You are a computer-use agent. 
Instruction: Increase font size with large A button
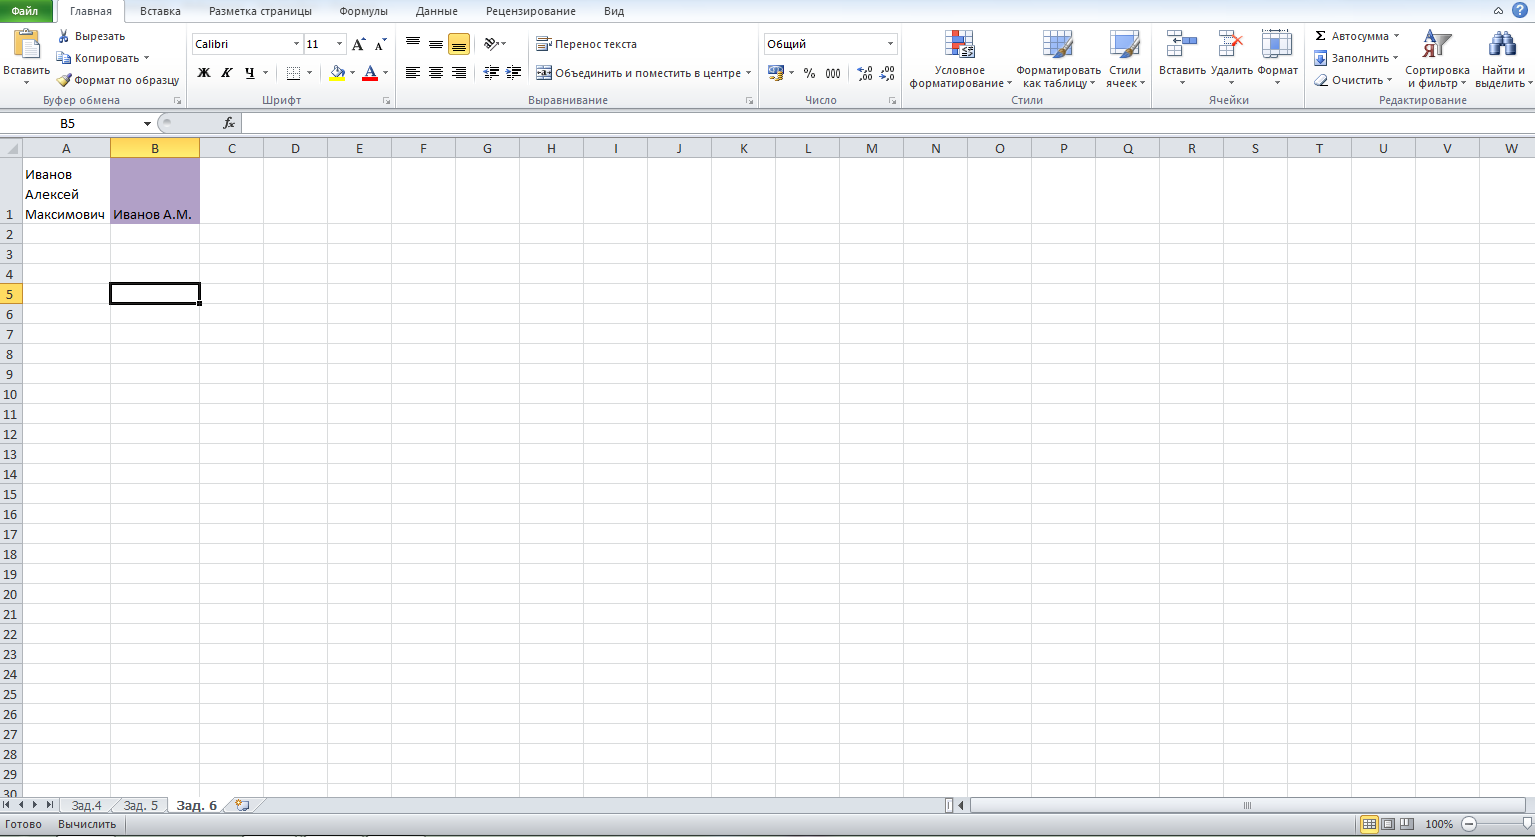[359, 44]
